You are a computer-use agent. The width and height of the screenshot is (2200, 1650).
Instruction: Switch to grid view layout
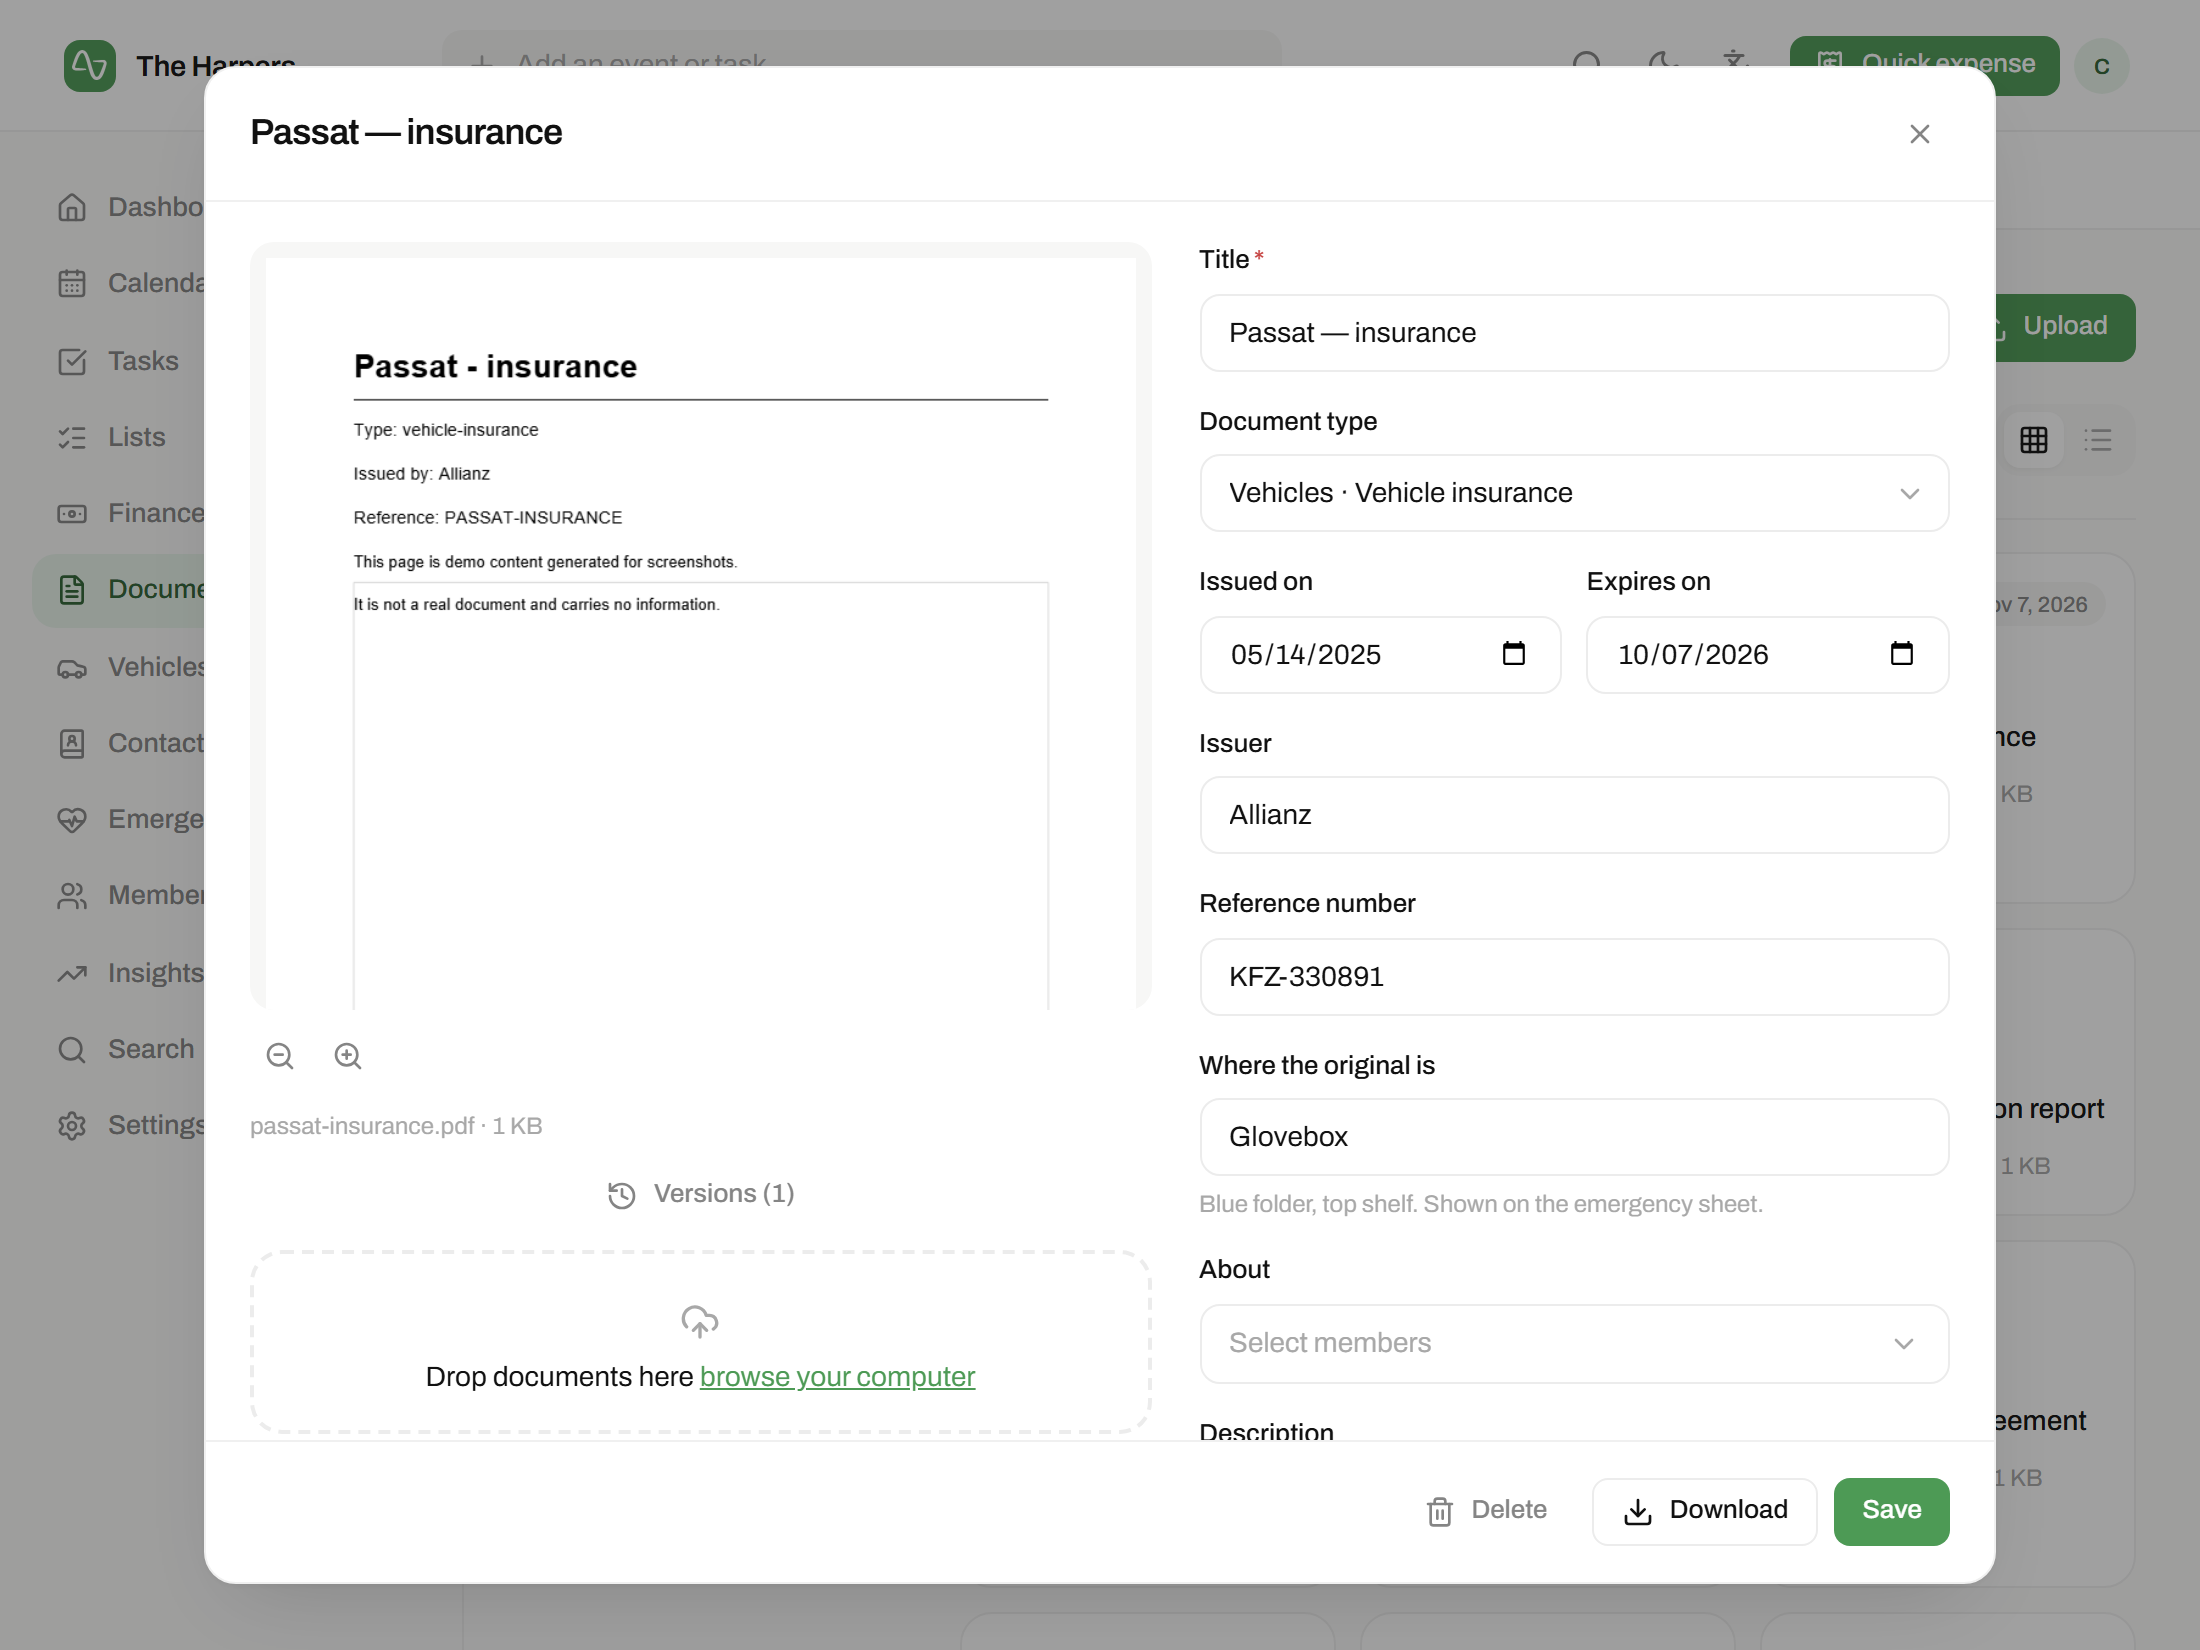click(x=2034, y=440)
